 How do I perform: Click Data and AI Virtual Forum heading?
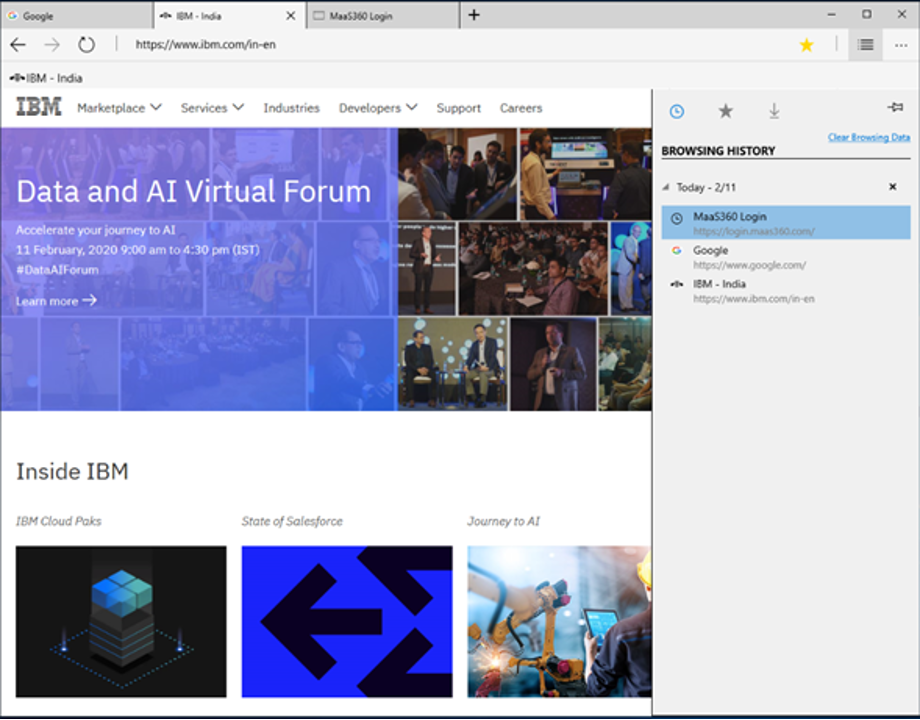point(194,191)
